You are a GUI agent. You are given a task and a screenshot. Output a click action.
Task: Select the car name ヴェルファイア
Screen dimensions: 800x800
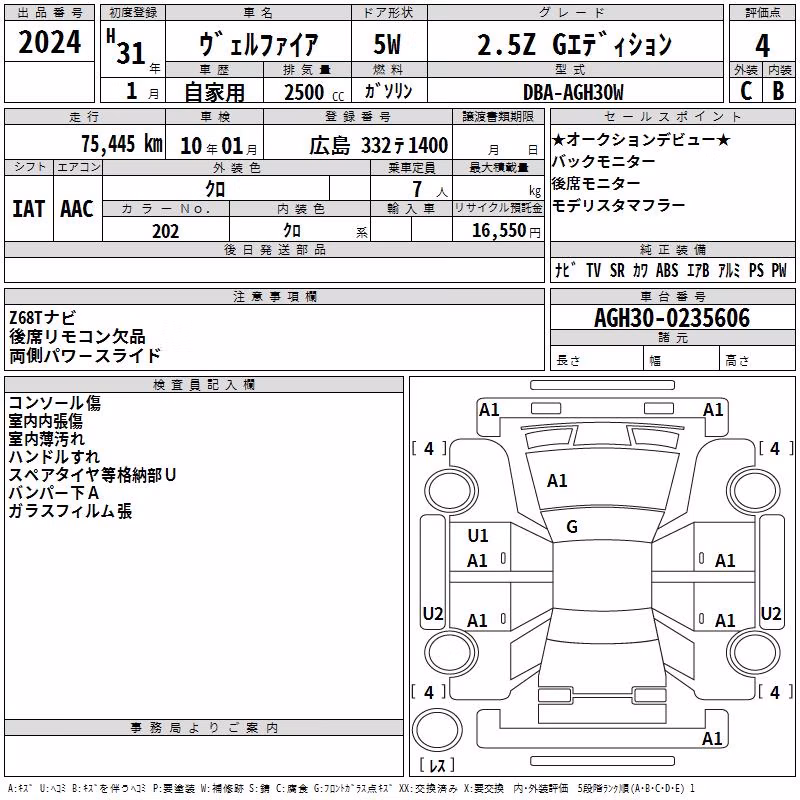click(x=258, y=44)
